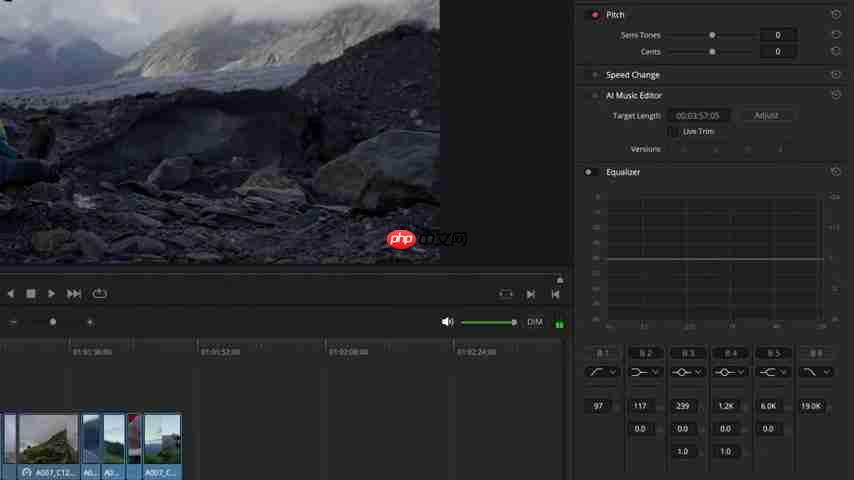
Task: Open Band 6 filter type dropdown
Action: 816,372
